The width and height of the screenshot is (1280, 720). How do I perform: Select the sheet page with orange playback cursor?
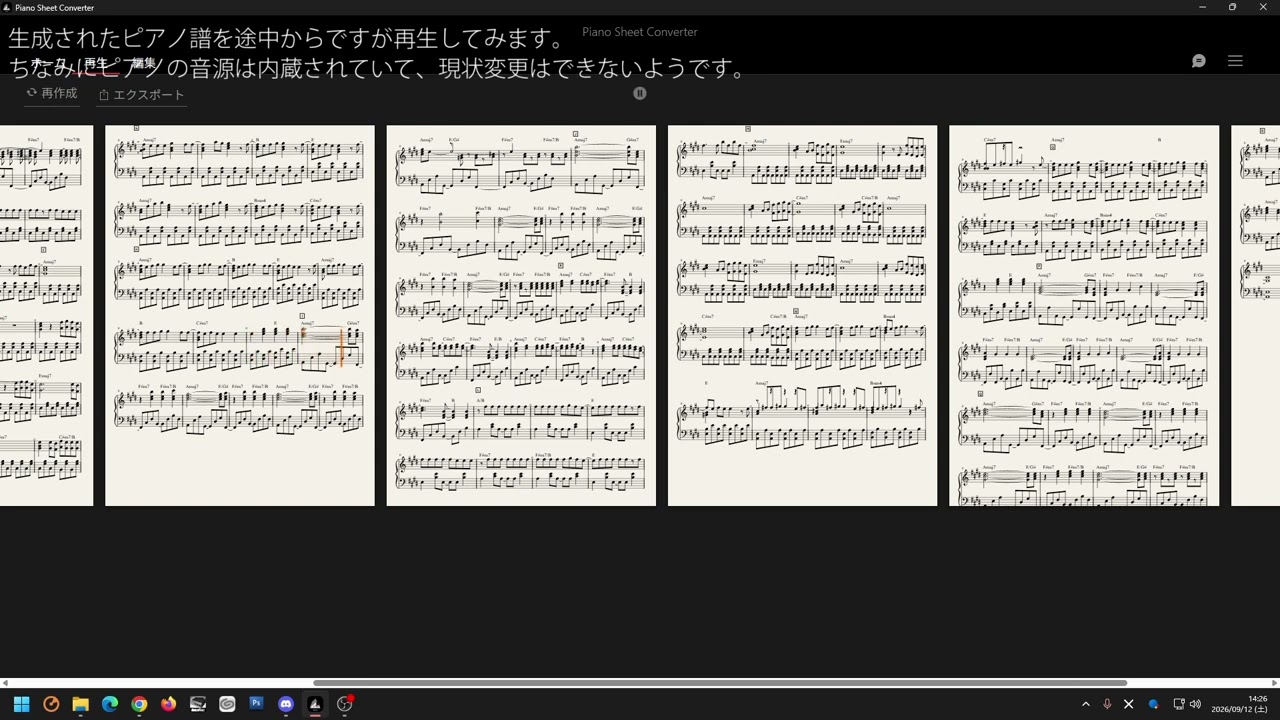coord(240,315)
